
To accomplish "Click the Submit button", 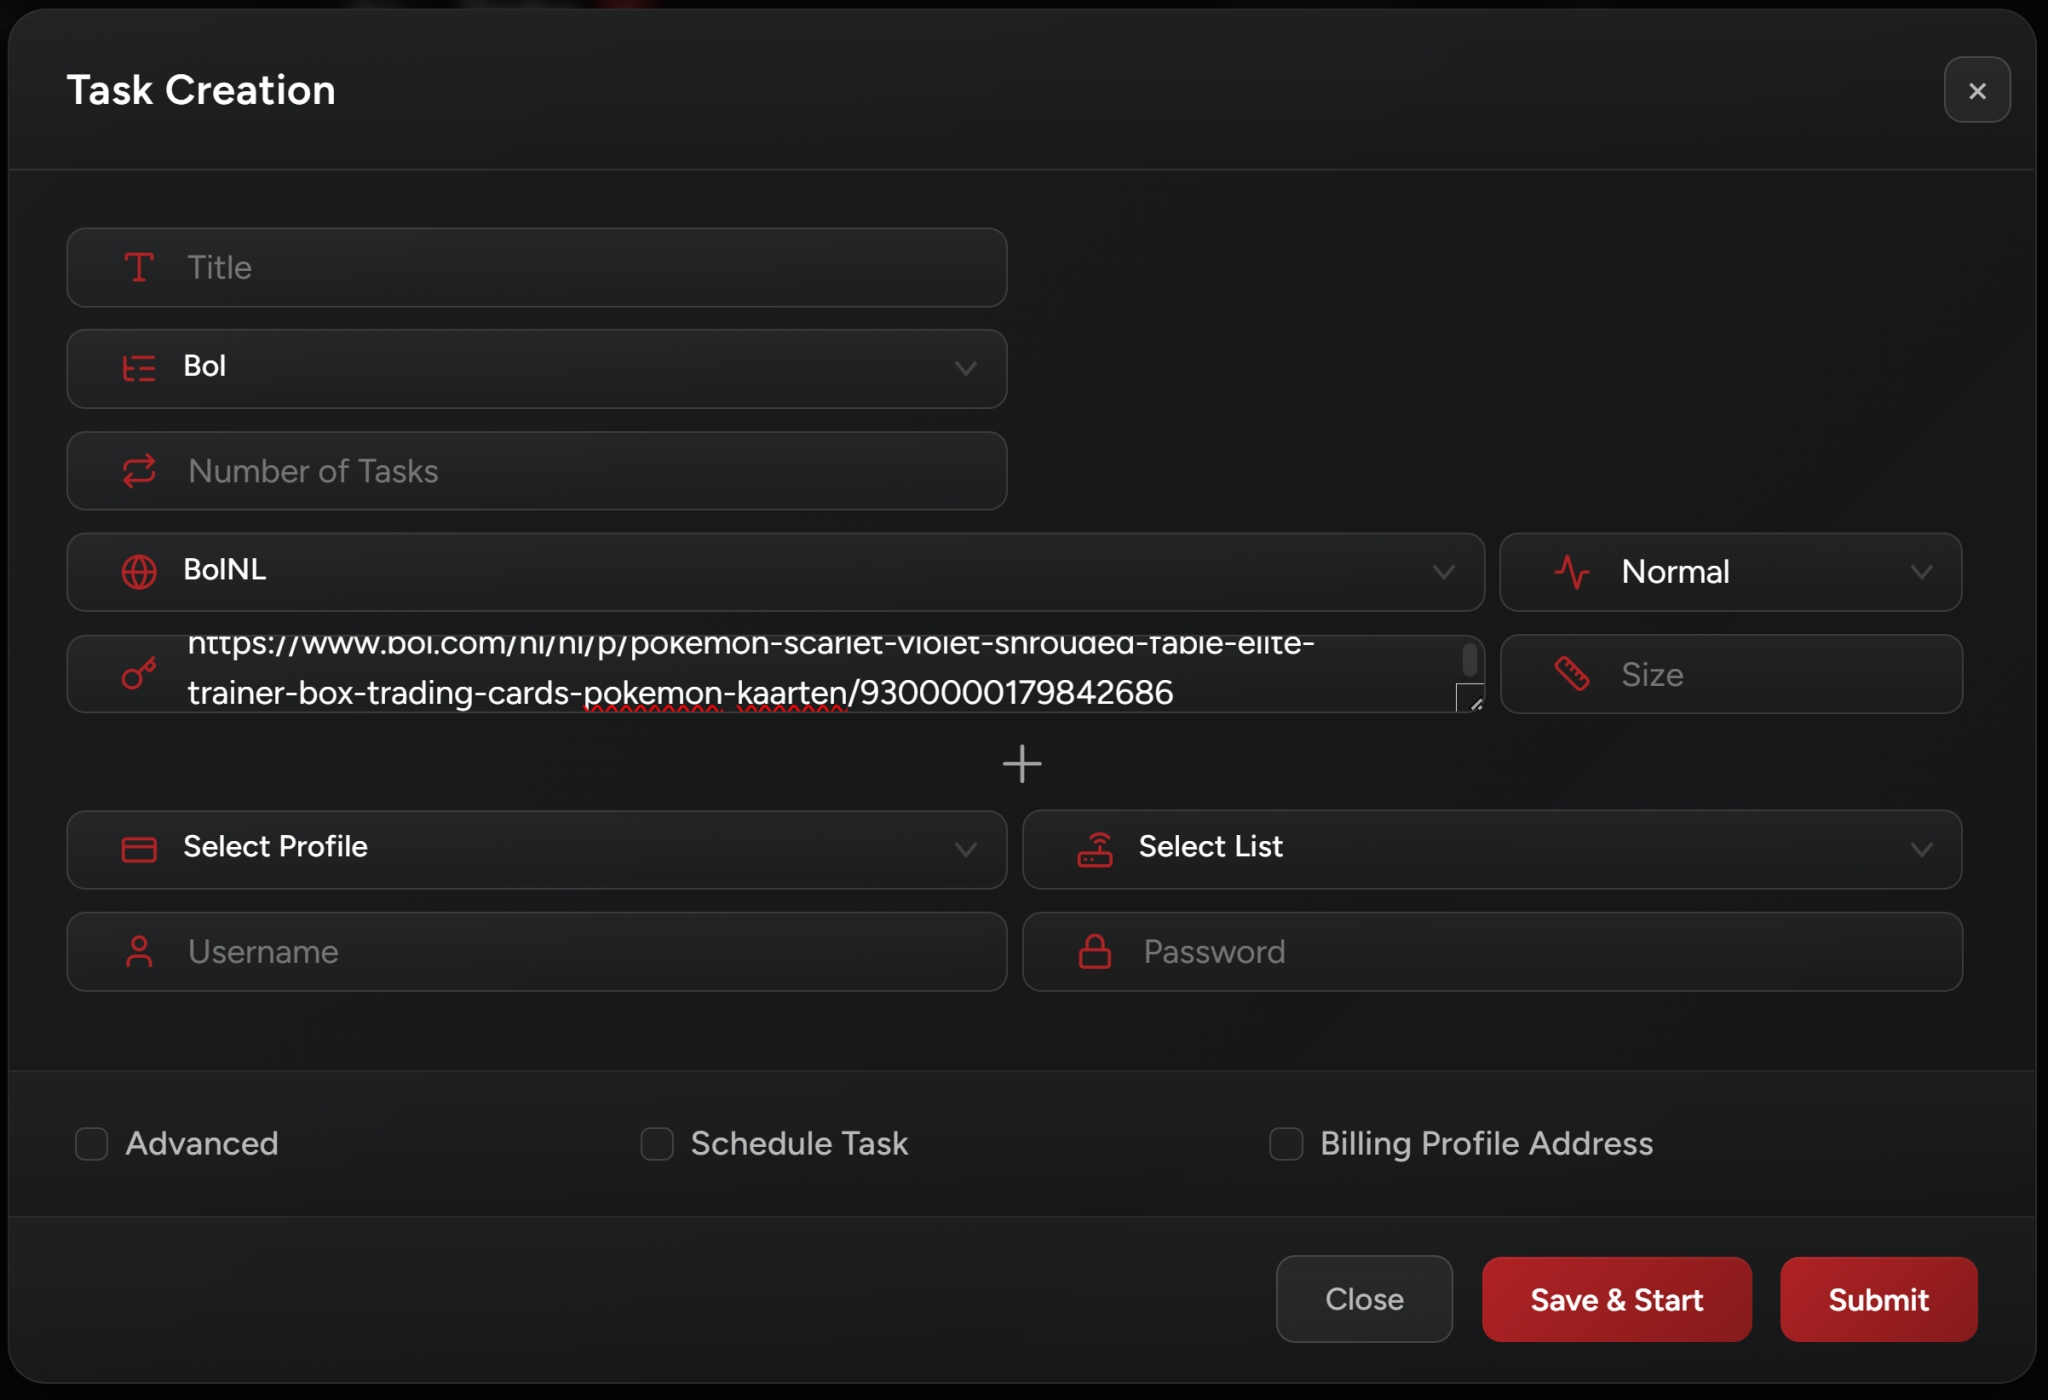I will tap(1877, 1299).
